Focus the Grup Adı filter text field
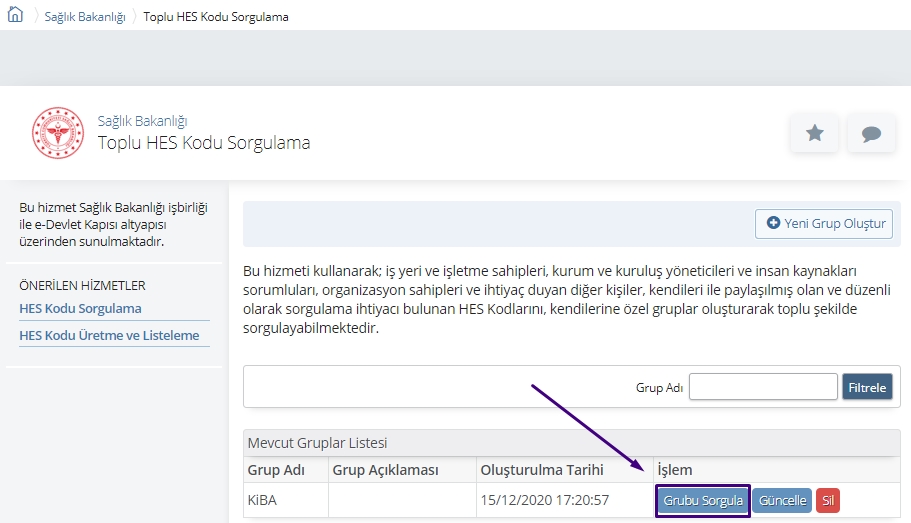 click(x=763, y=387)
